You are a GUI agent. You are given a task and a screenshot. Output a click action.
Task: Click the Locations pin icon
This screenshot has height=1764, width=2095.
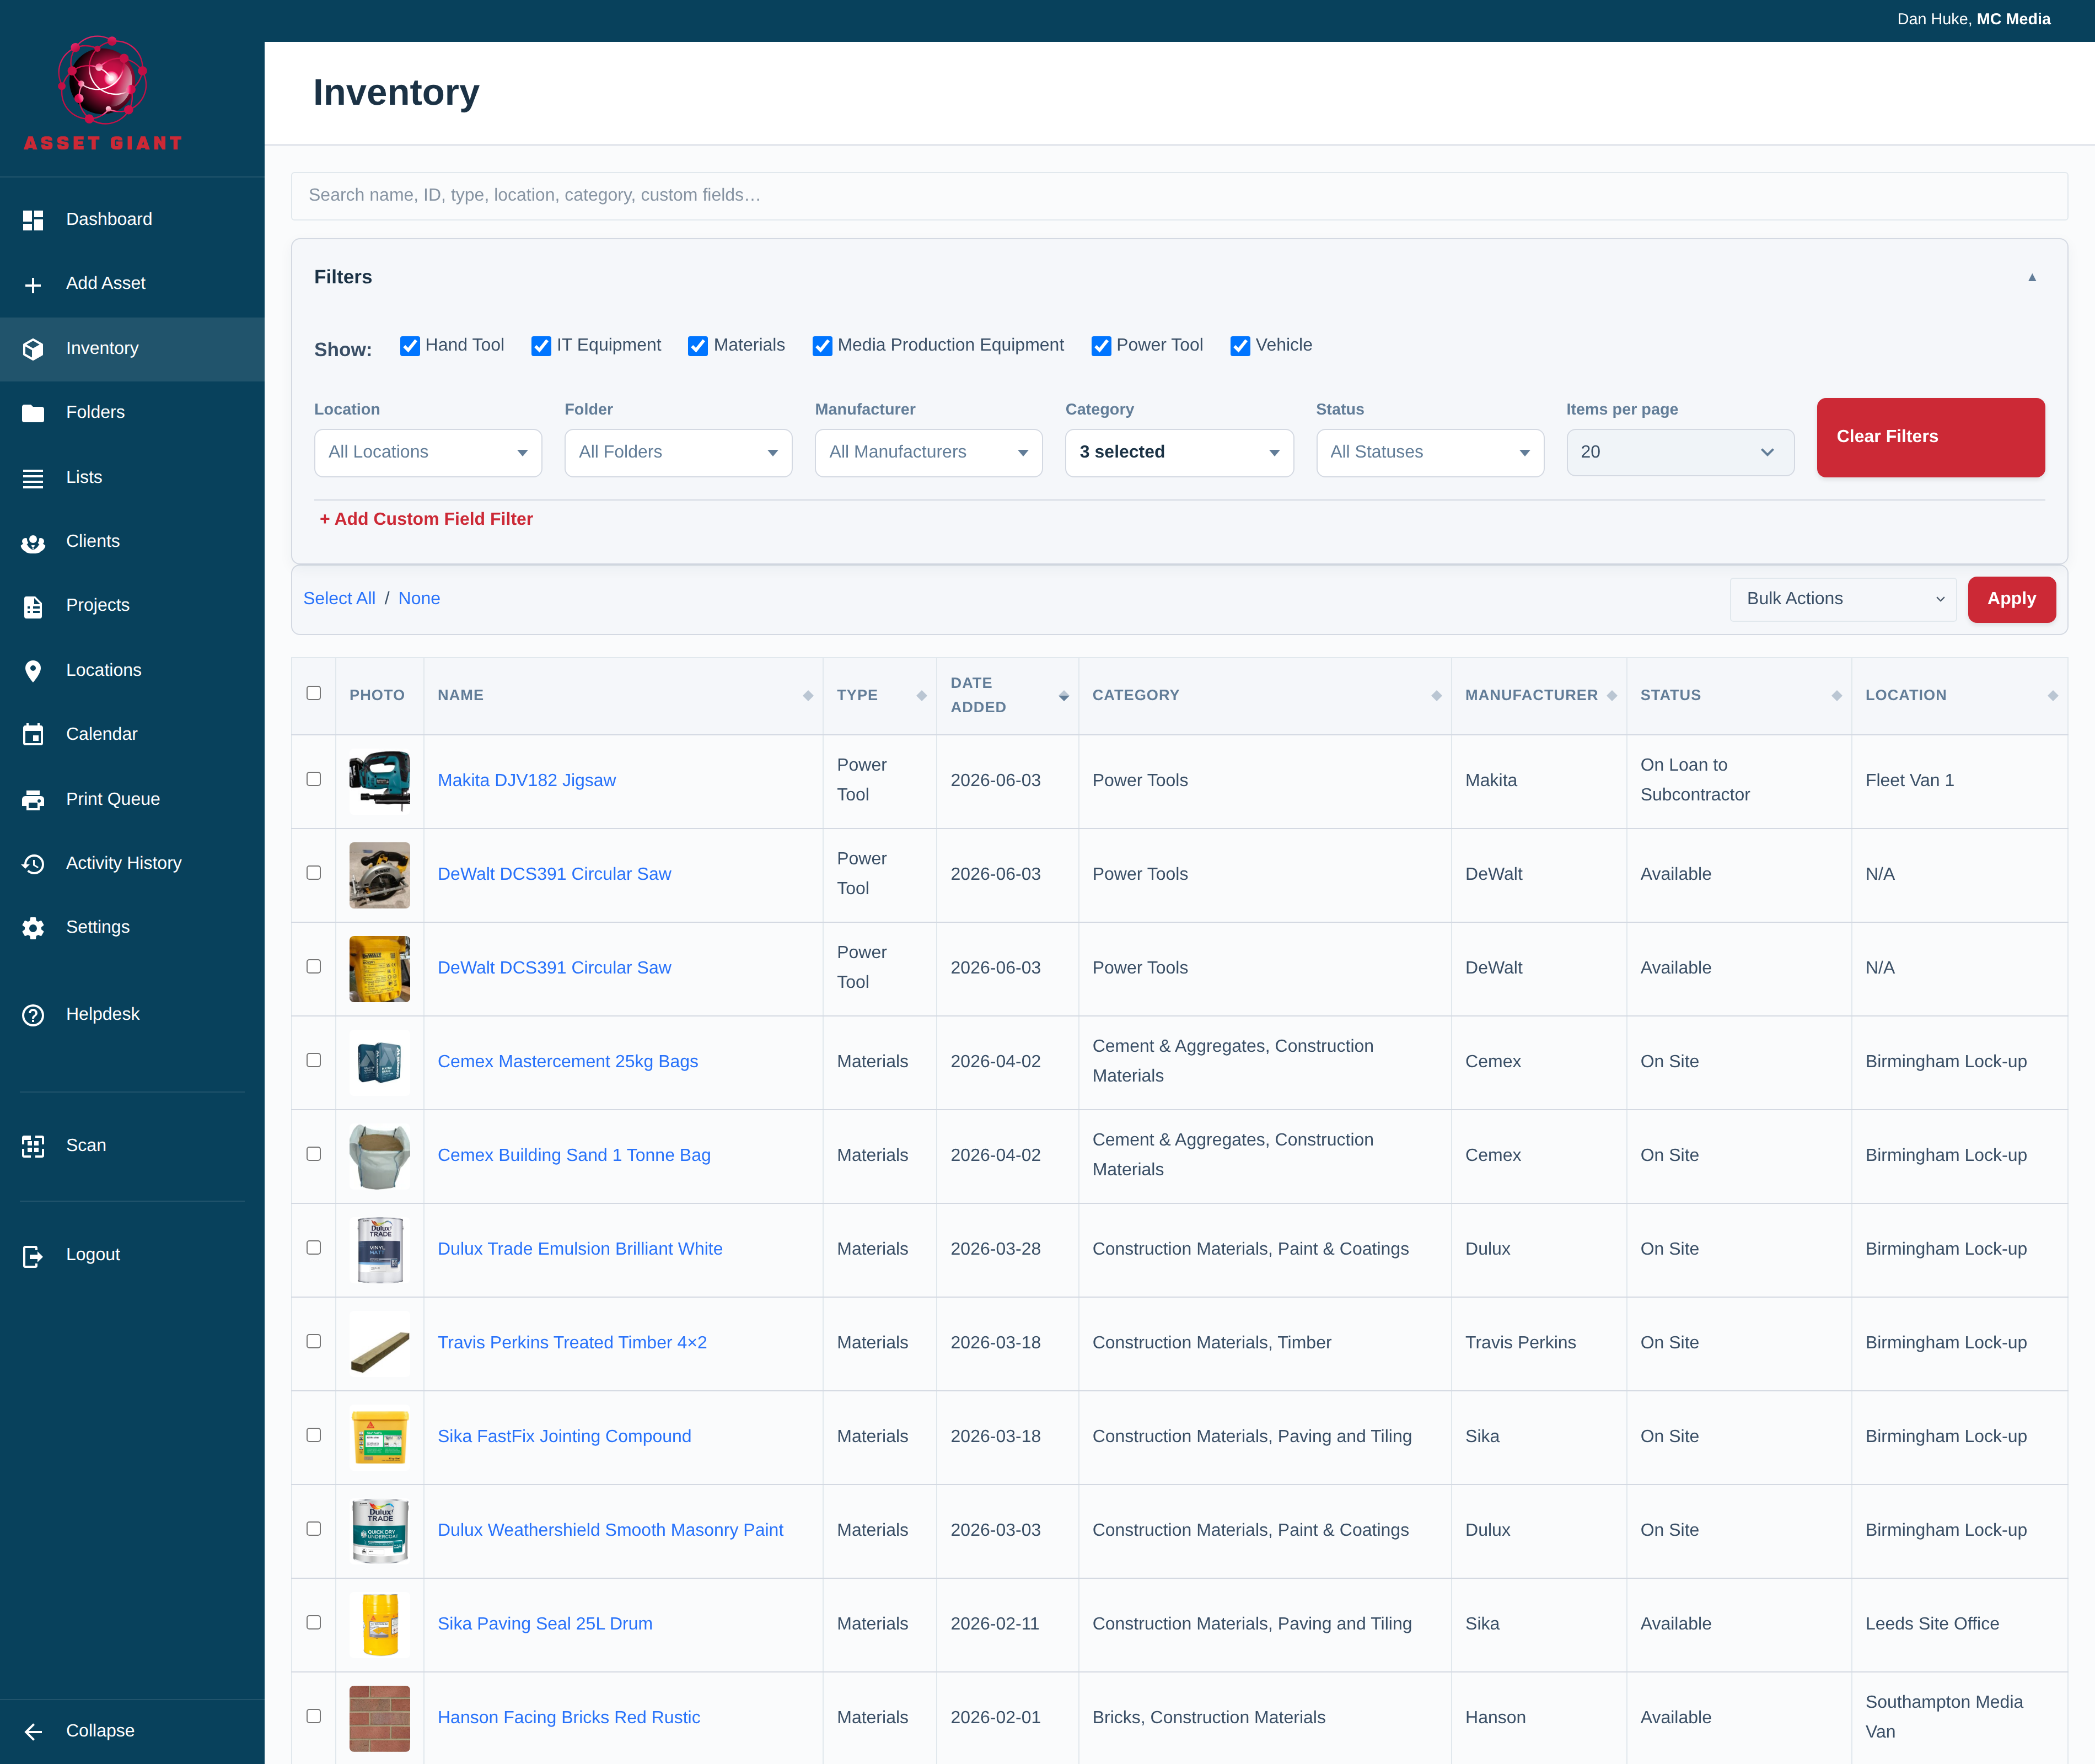coord(33,671)
